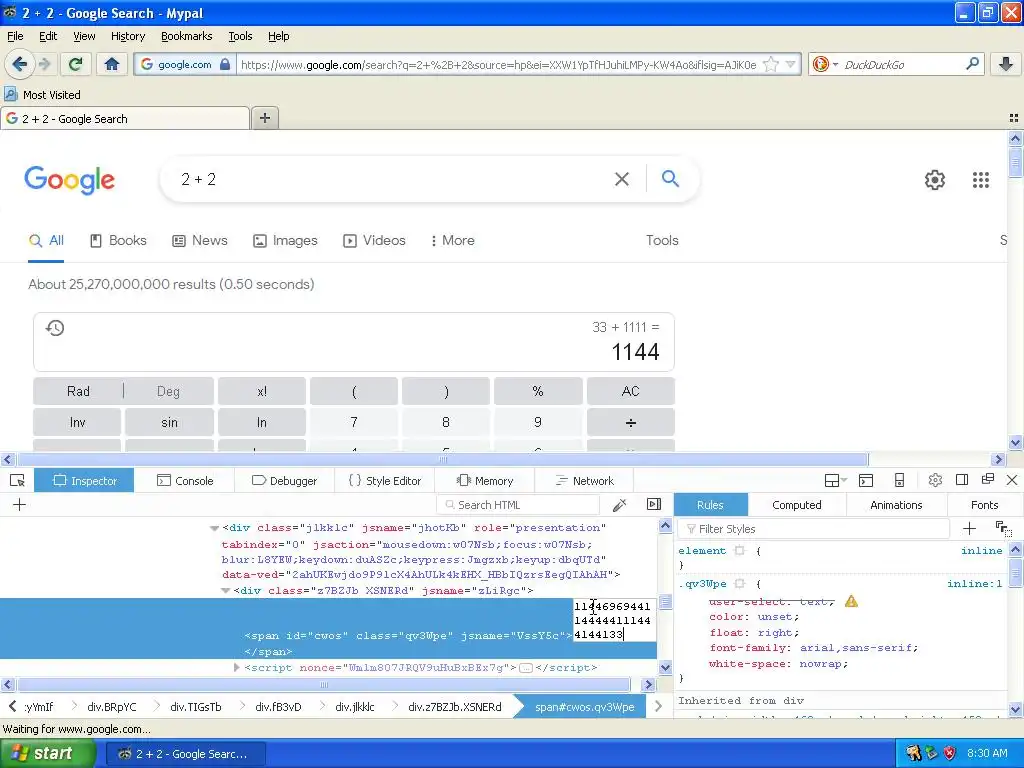Open a new tab with the plus button
This screenshot has width=1024, height=768.
[264, 118]
